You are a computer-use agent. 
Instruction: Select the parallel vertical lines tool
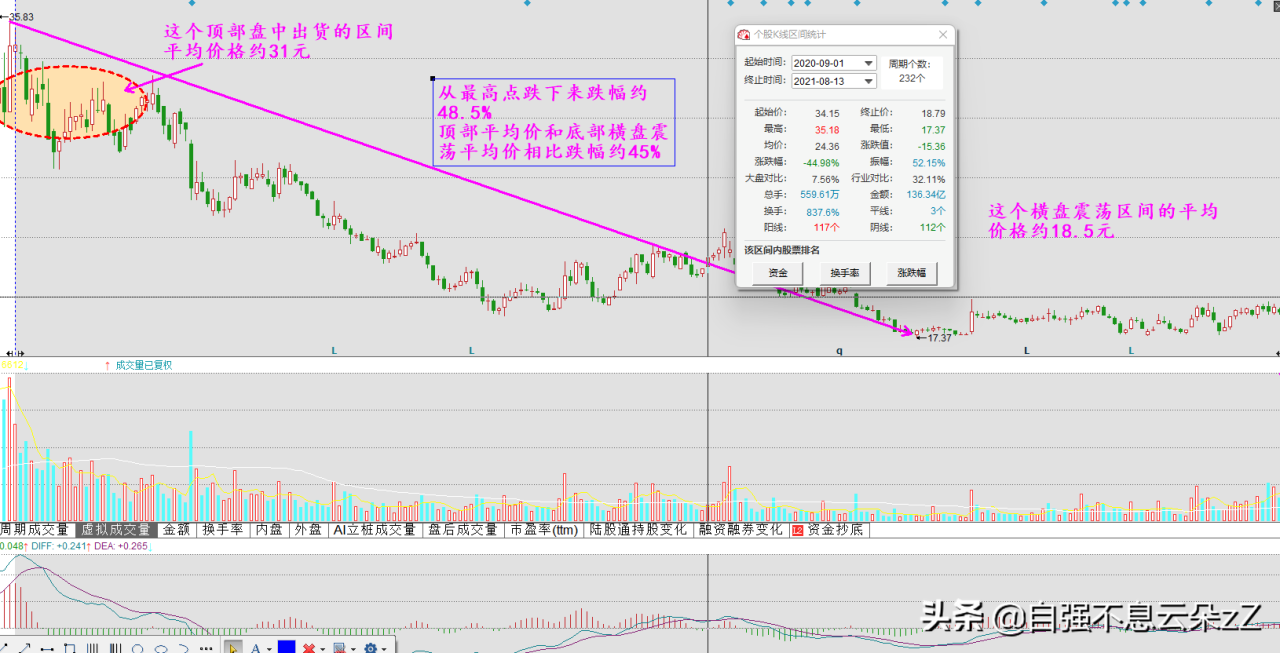coord(92,648)
